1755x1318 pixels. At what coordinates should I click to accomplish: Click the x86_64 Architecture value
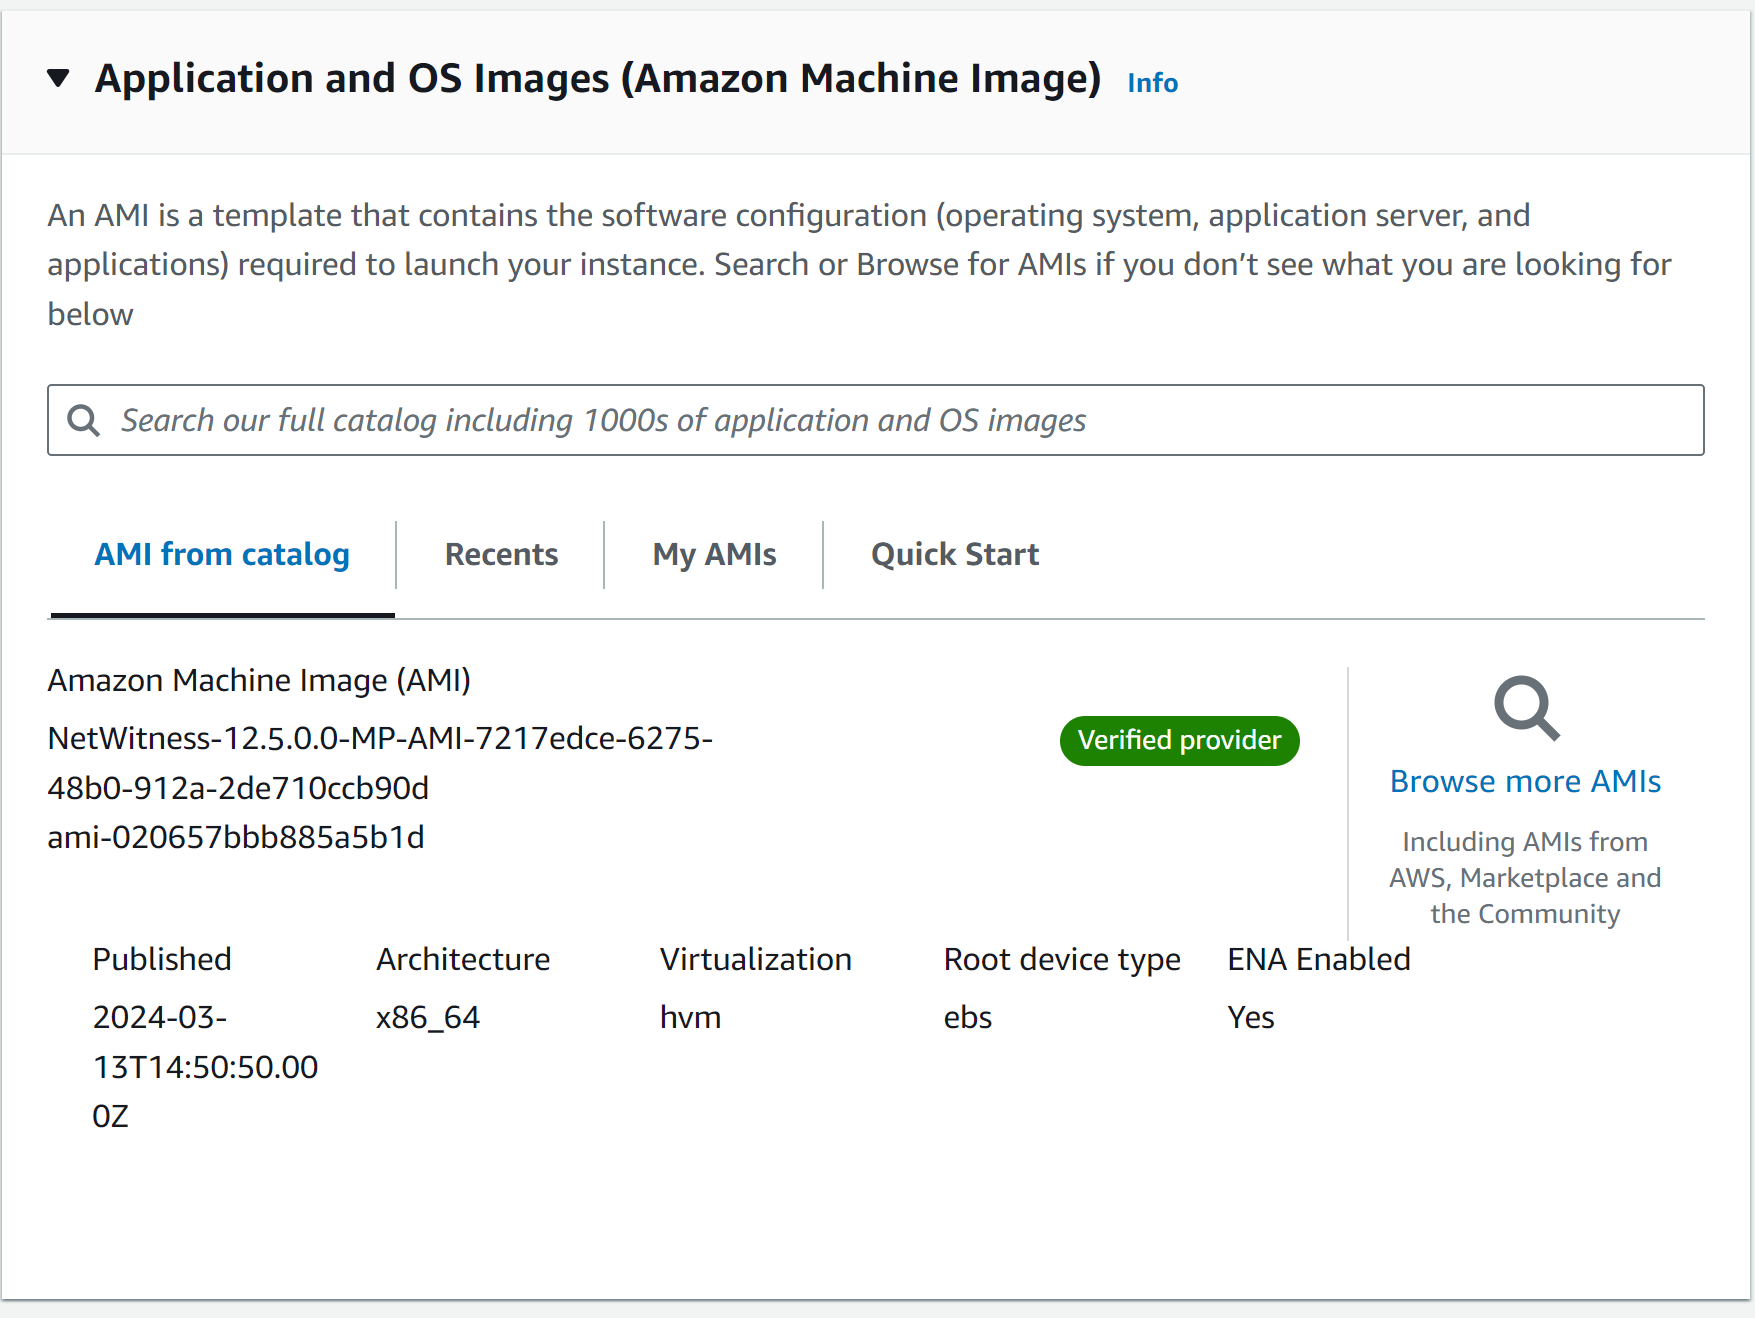(x=428, y=1017)
